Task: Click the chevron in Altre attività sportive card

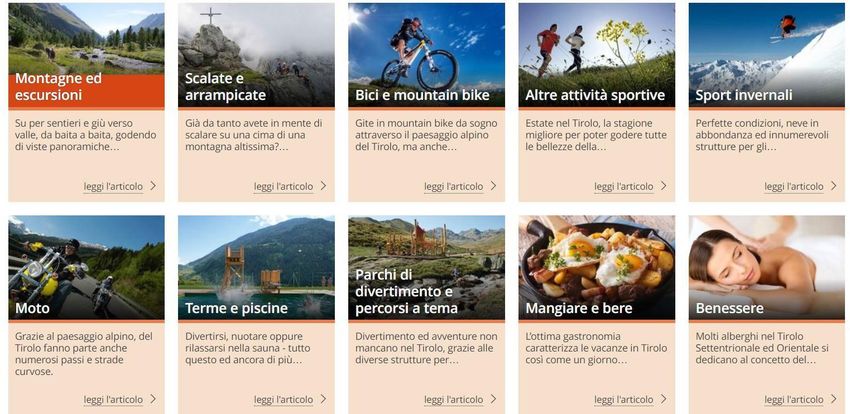Action: click(664, 186)
